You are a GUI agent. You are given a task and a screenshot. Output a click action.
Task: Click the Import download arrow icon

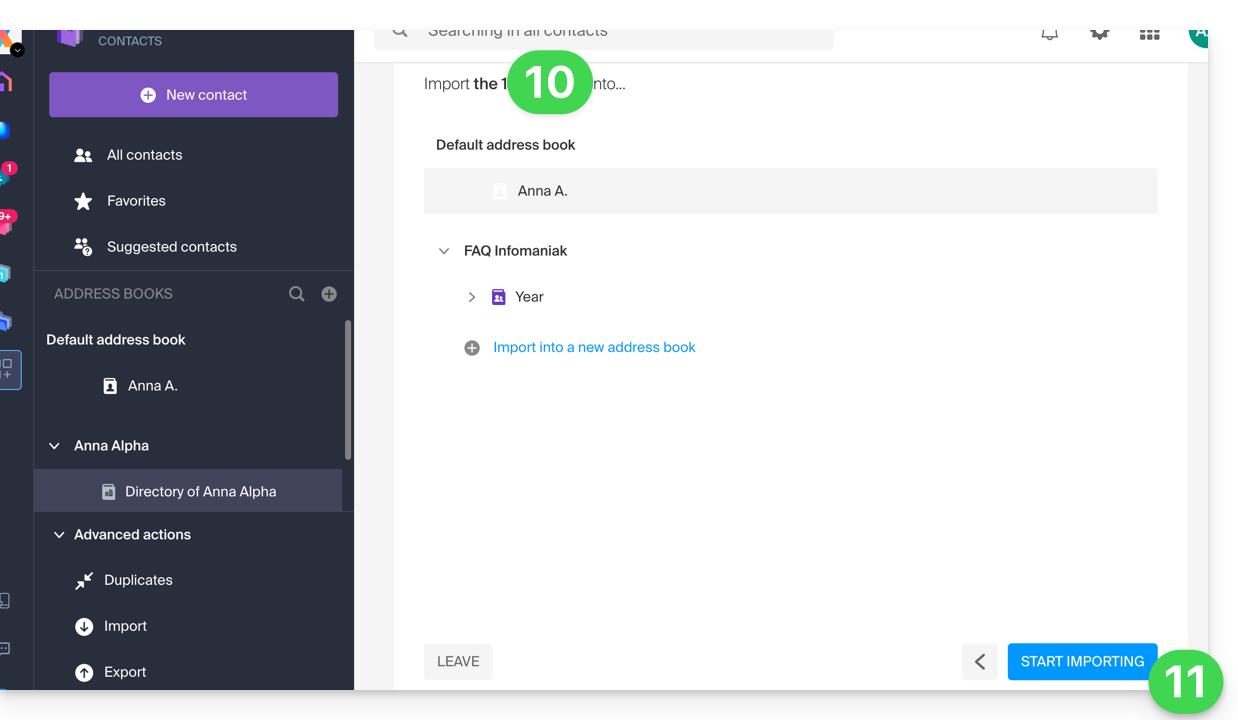pos(84,627)
